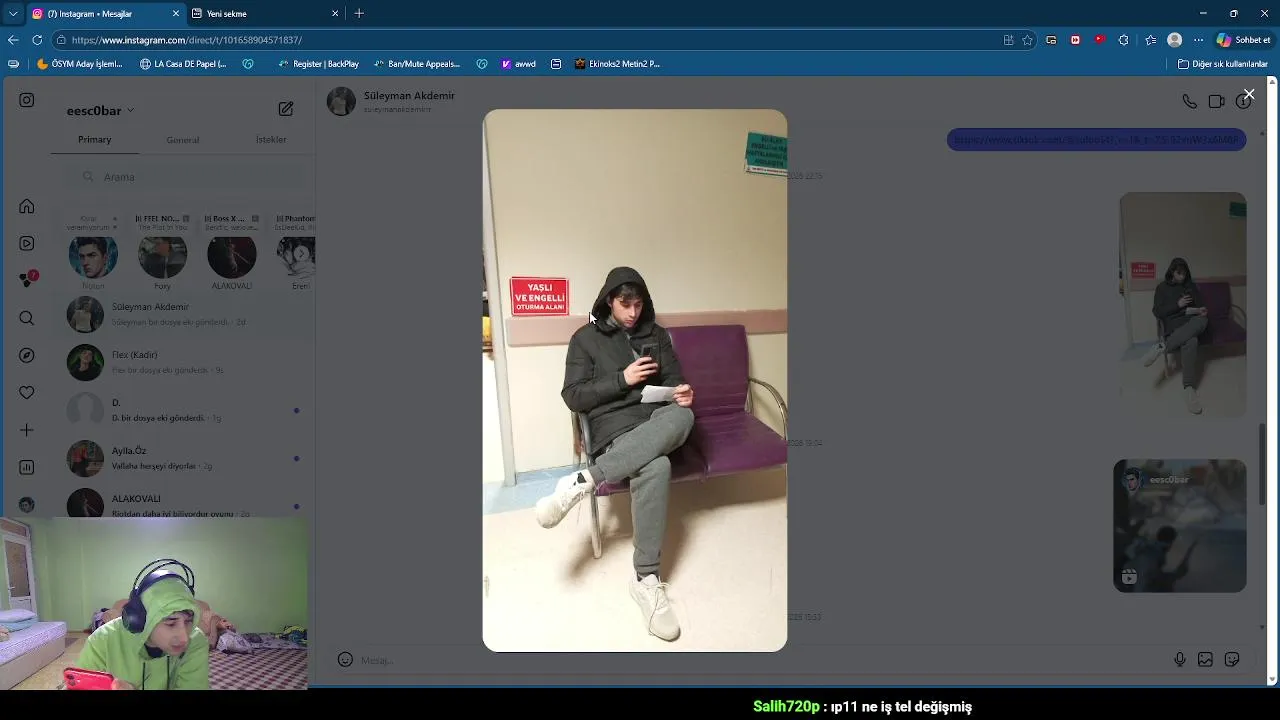
Task: Open the Aylla.Öz conversation
Action: (183, 458)
